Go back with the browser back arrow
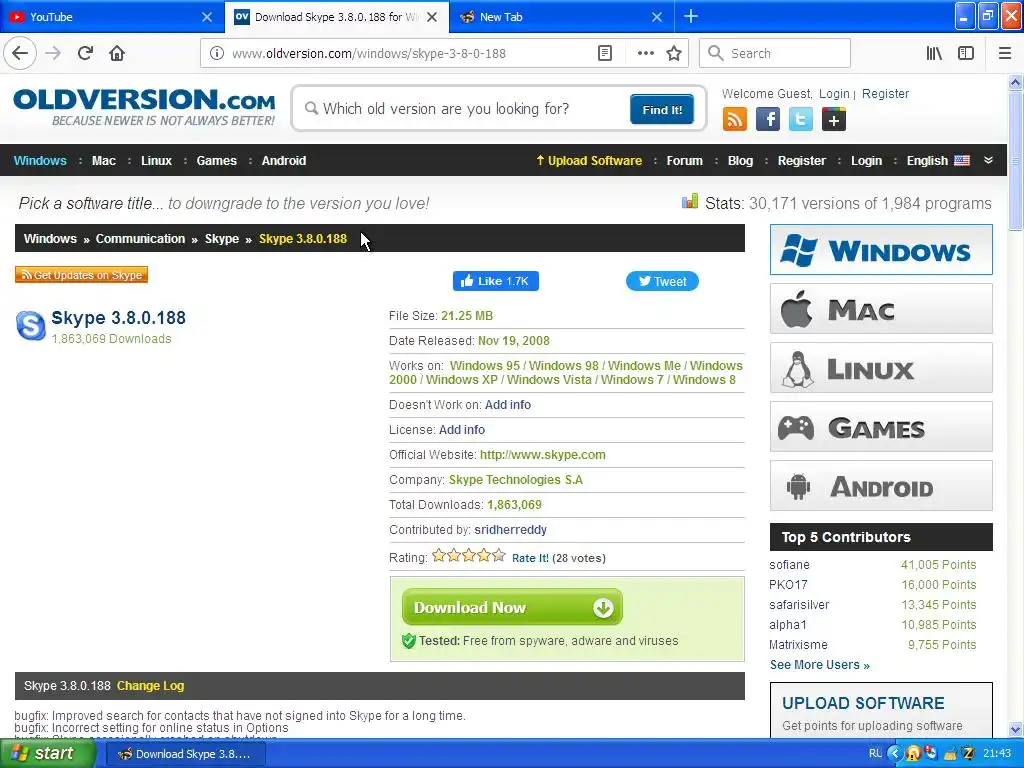Screen dimensions: 1024x768 pyautogui.click(x=20, y=53)
